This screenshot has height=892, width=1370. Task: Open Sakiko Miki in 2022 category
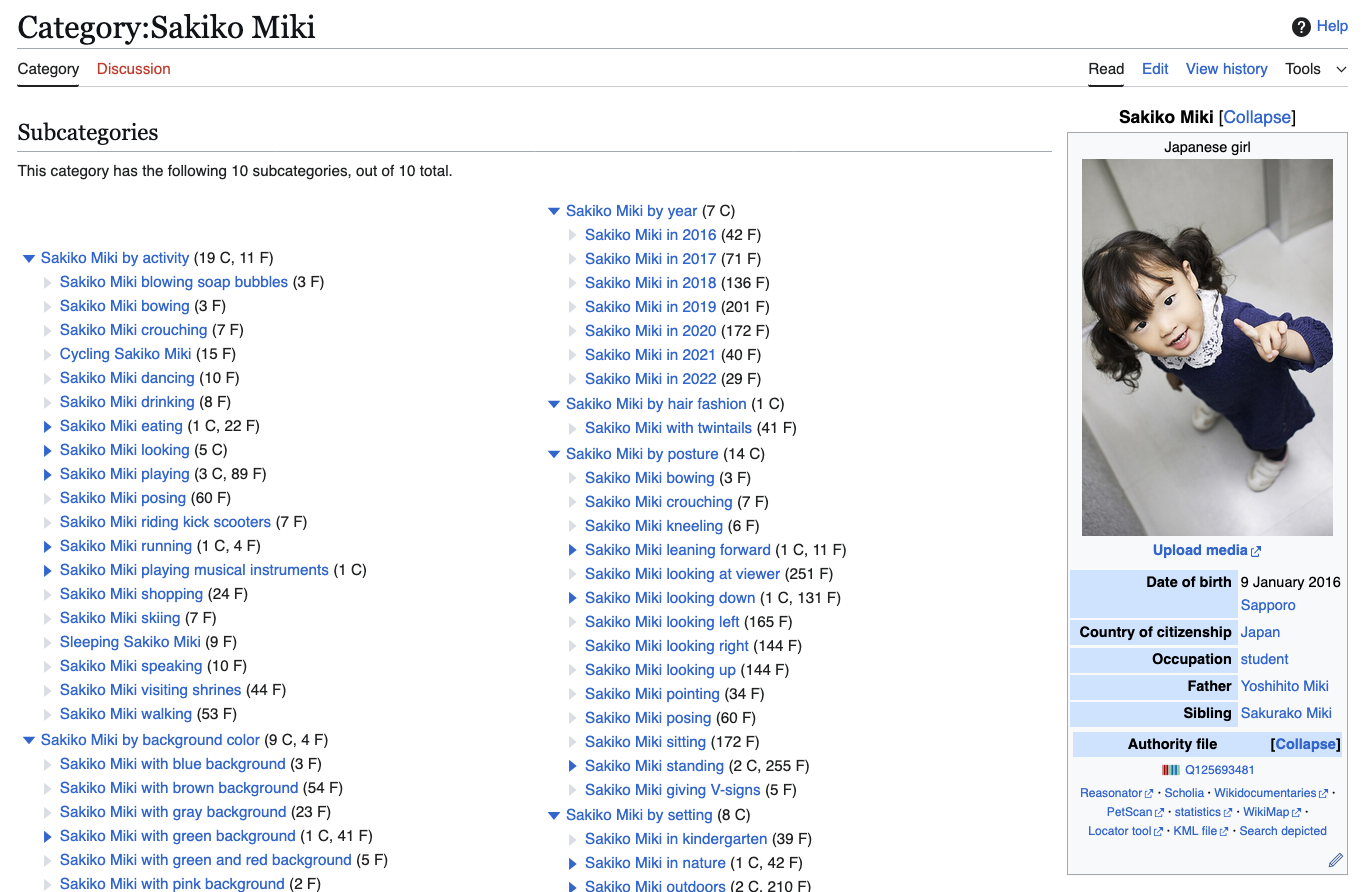(x=651, y=379)
